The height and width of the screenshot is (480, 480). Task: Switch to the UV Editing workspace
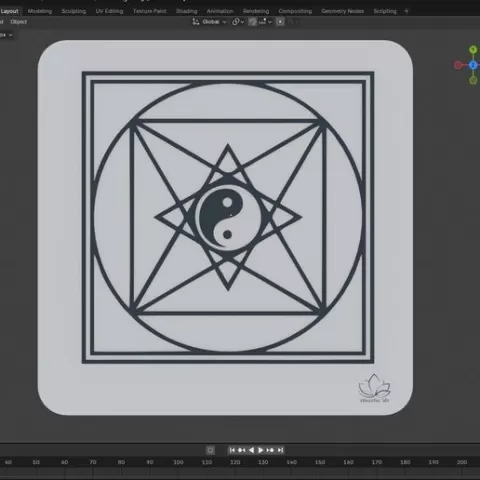(109, 11)
